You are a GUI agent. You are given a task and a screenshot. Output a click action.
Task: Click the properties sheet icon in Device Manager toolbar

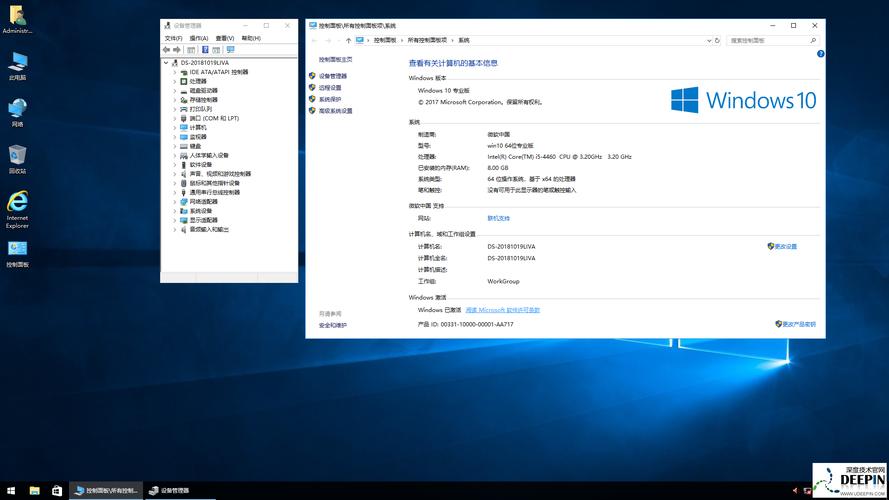click(217, 50)
